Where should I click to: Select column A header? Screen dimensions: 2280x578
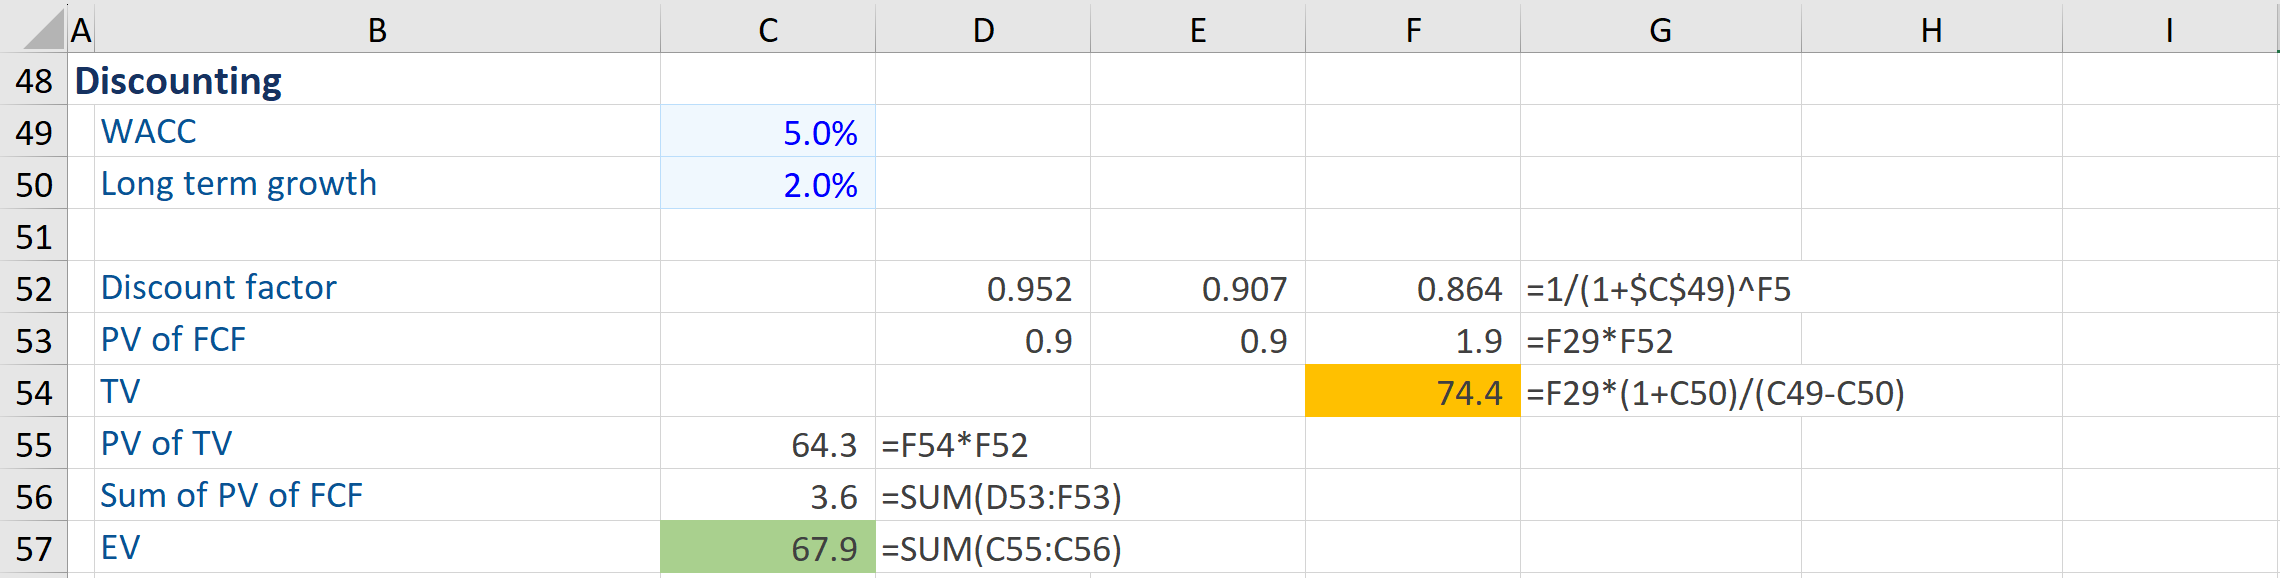[x=81, y=29]
